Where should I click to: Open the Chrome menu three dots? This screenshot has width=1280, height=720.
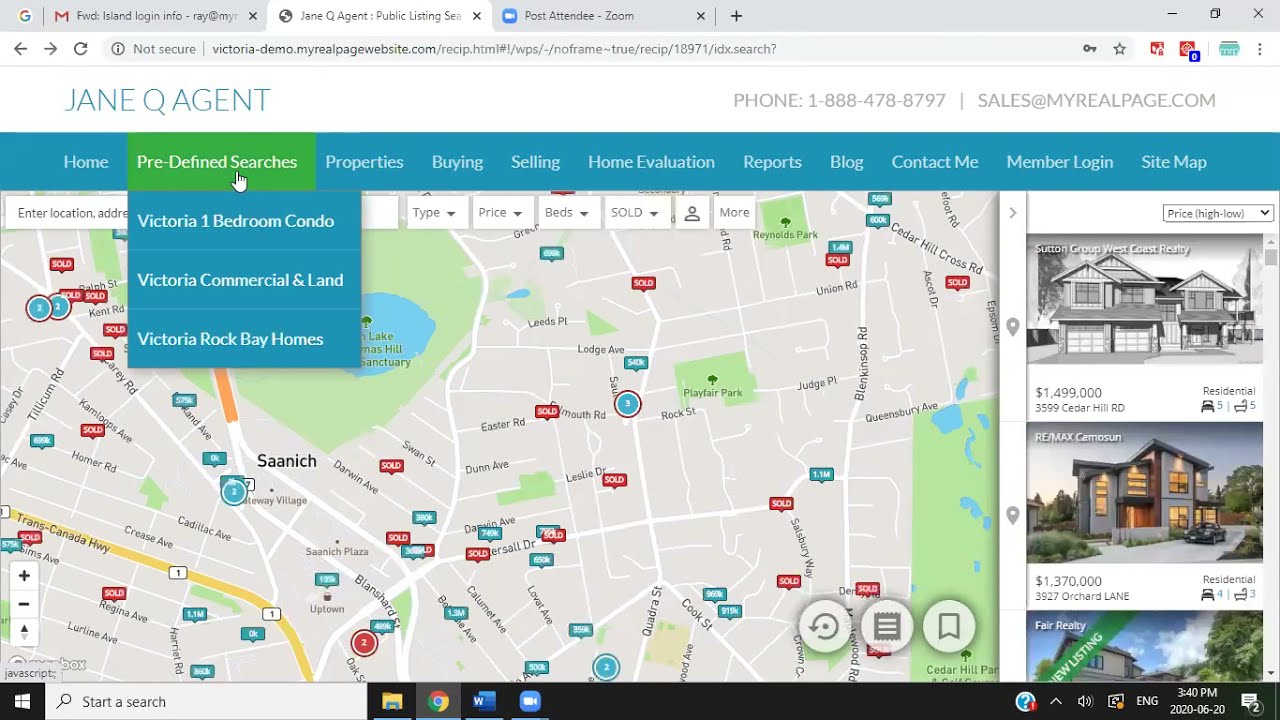[1260, 49]
